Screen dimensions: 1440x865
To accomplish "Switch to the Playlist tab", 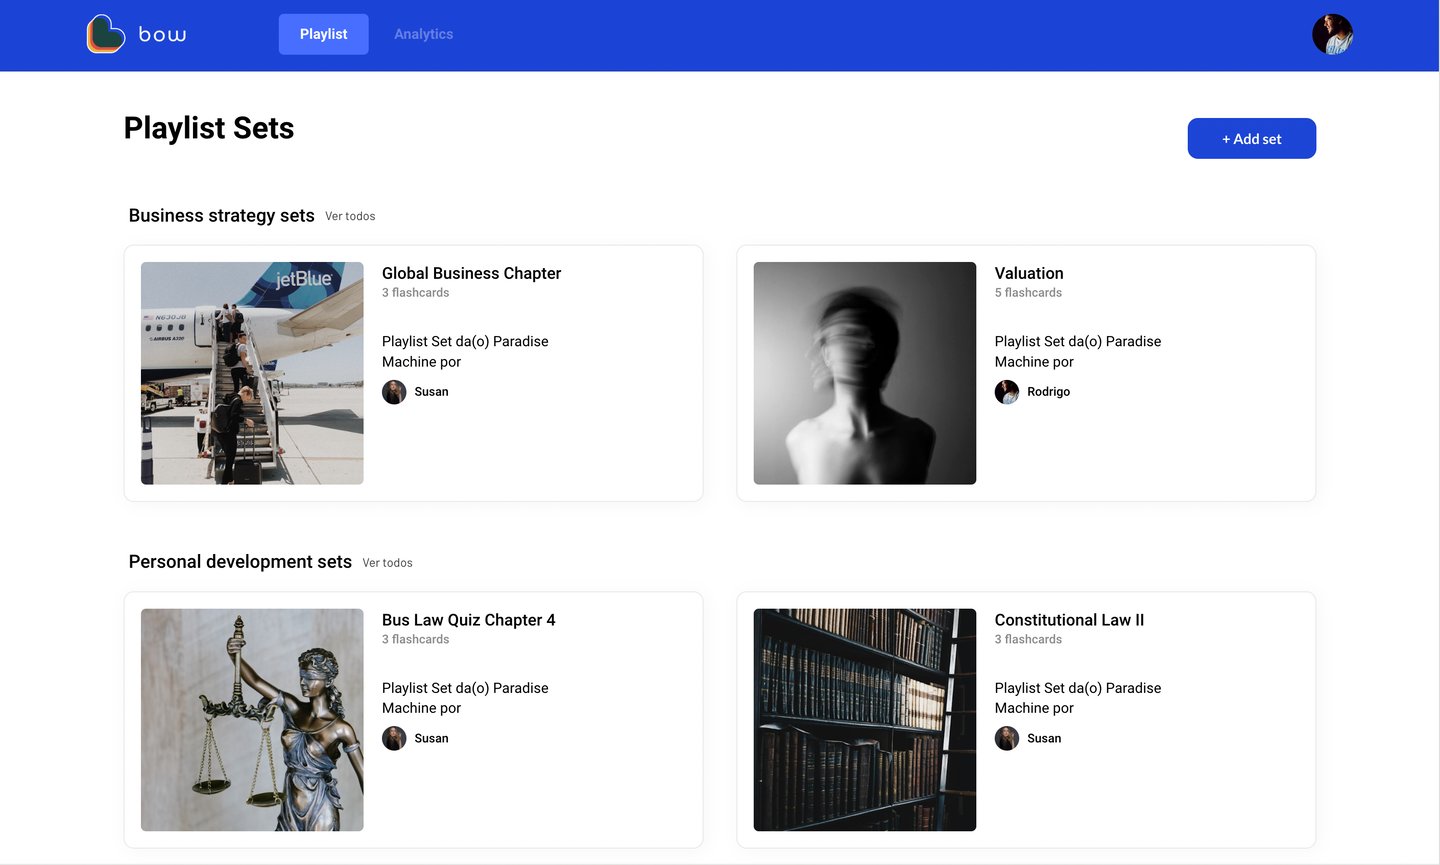I will 323,34.
